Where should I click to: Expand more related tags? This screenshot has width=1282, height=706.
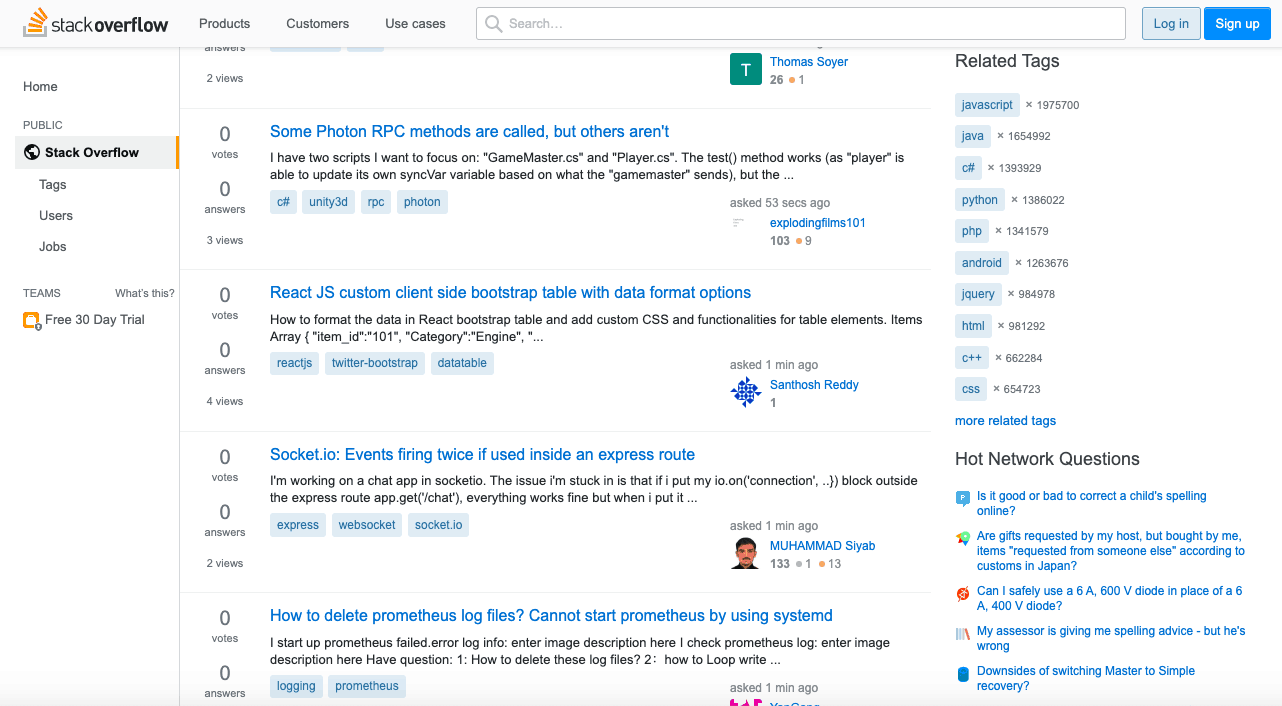click(x=1005, y=421)
